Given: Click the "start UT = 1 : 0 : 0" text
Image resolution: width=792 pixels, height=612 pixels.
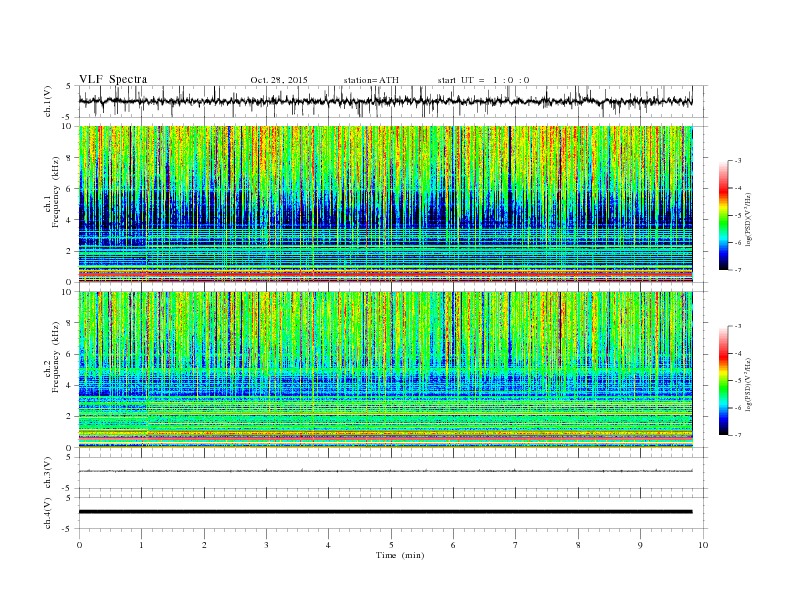Looking at the screenshot, I should tap(483, 80).
